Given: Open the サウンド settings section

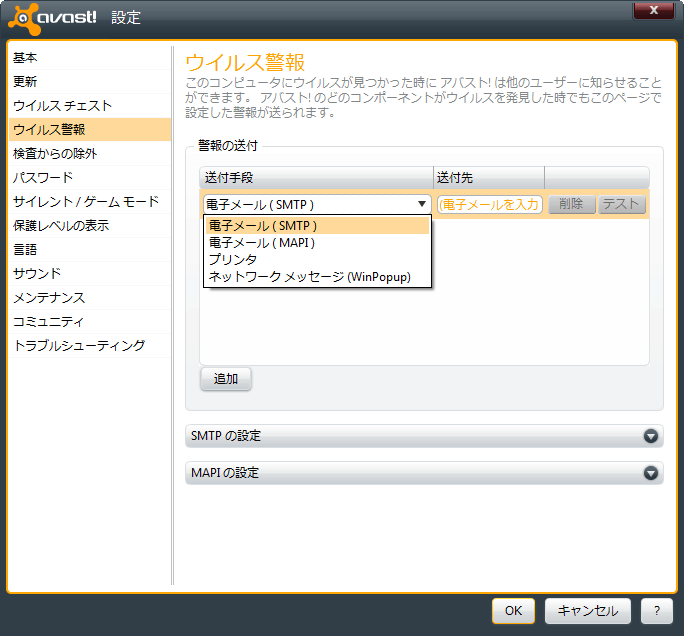Looking at the screenshot, I should coord(90,274).
